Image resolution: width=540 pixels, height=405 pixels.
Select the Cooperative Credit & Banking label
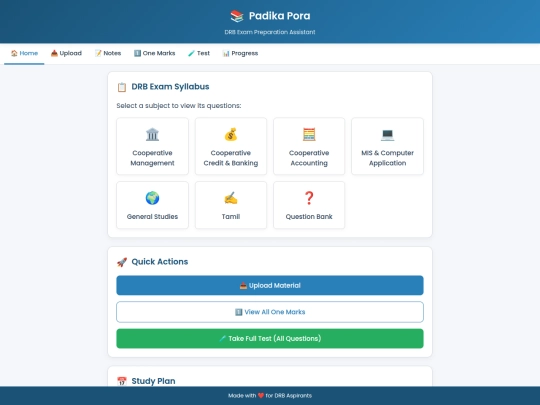coord(231,158)
